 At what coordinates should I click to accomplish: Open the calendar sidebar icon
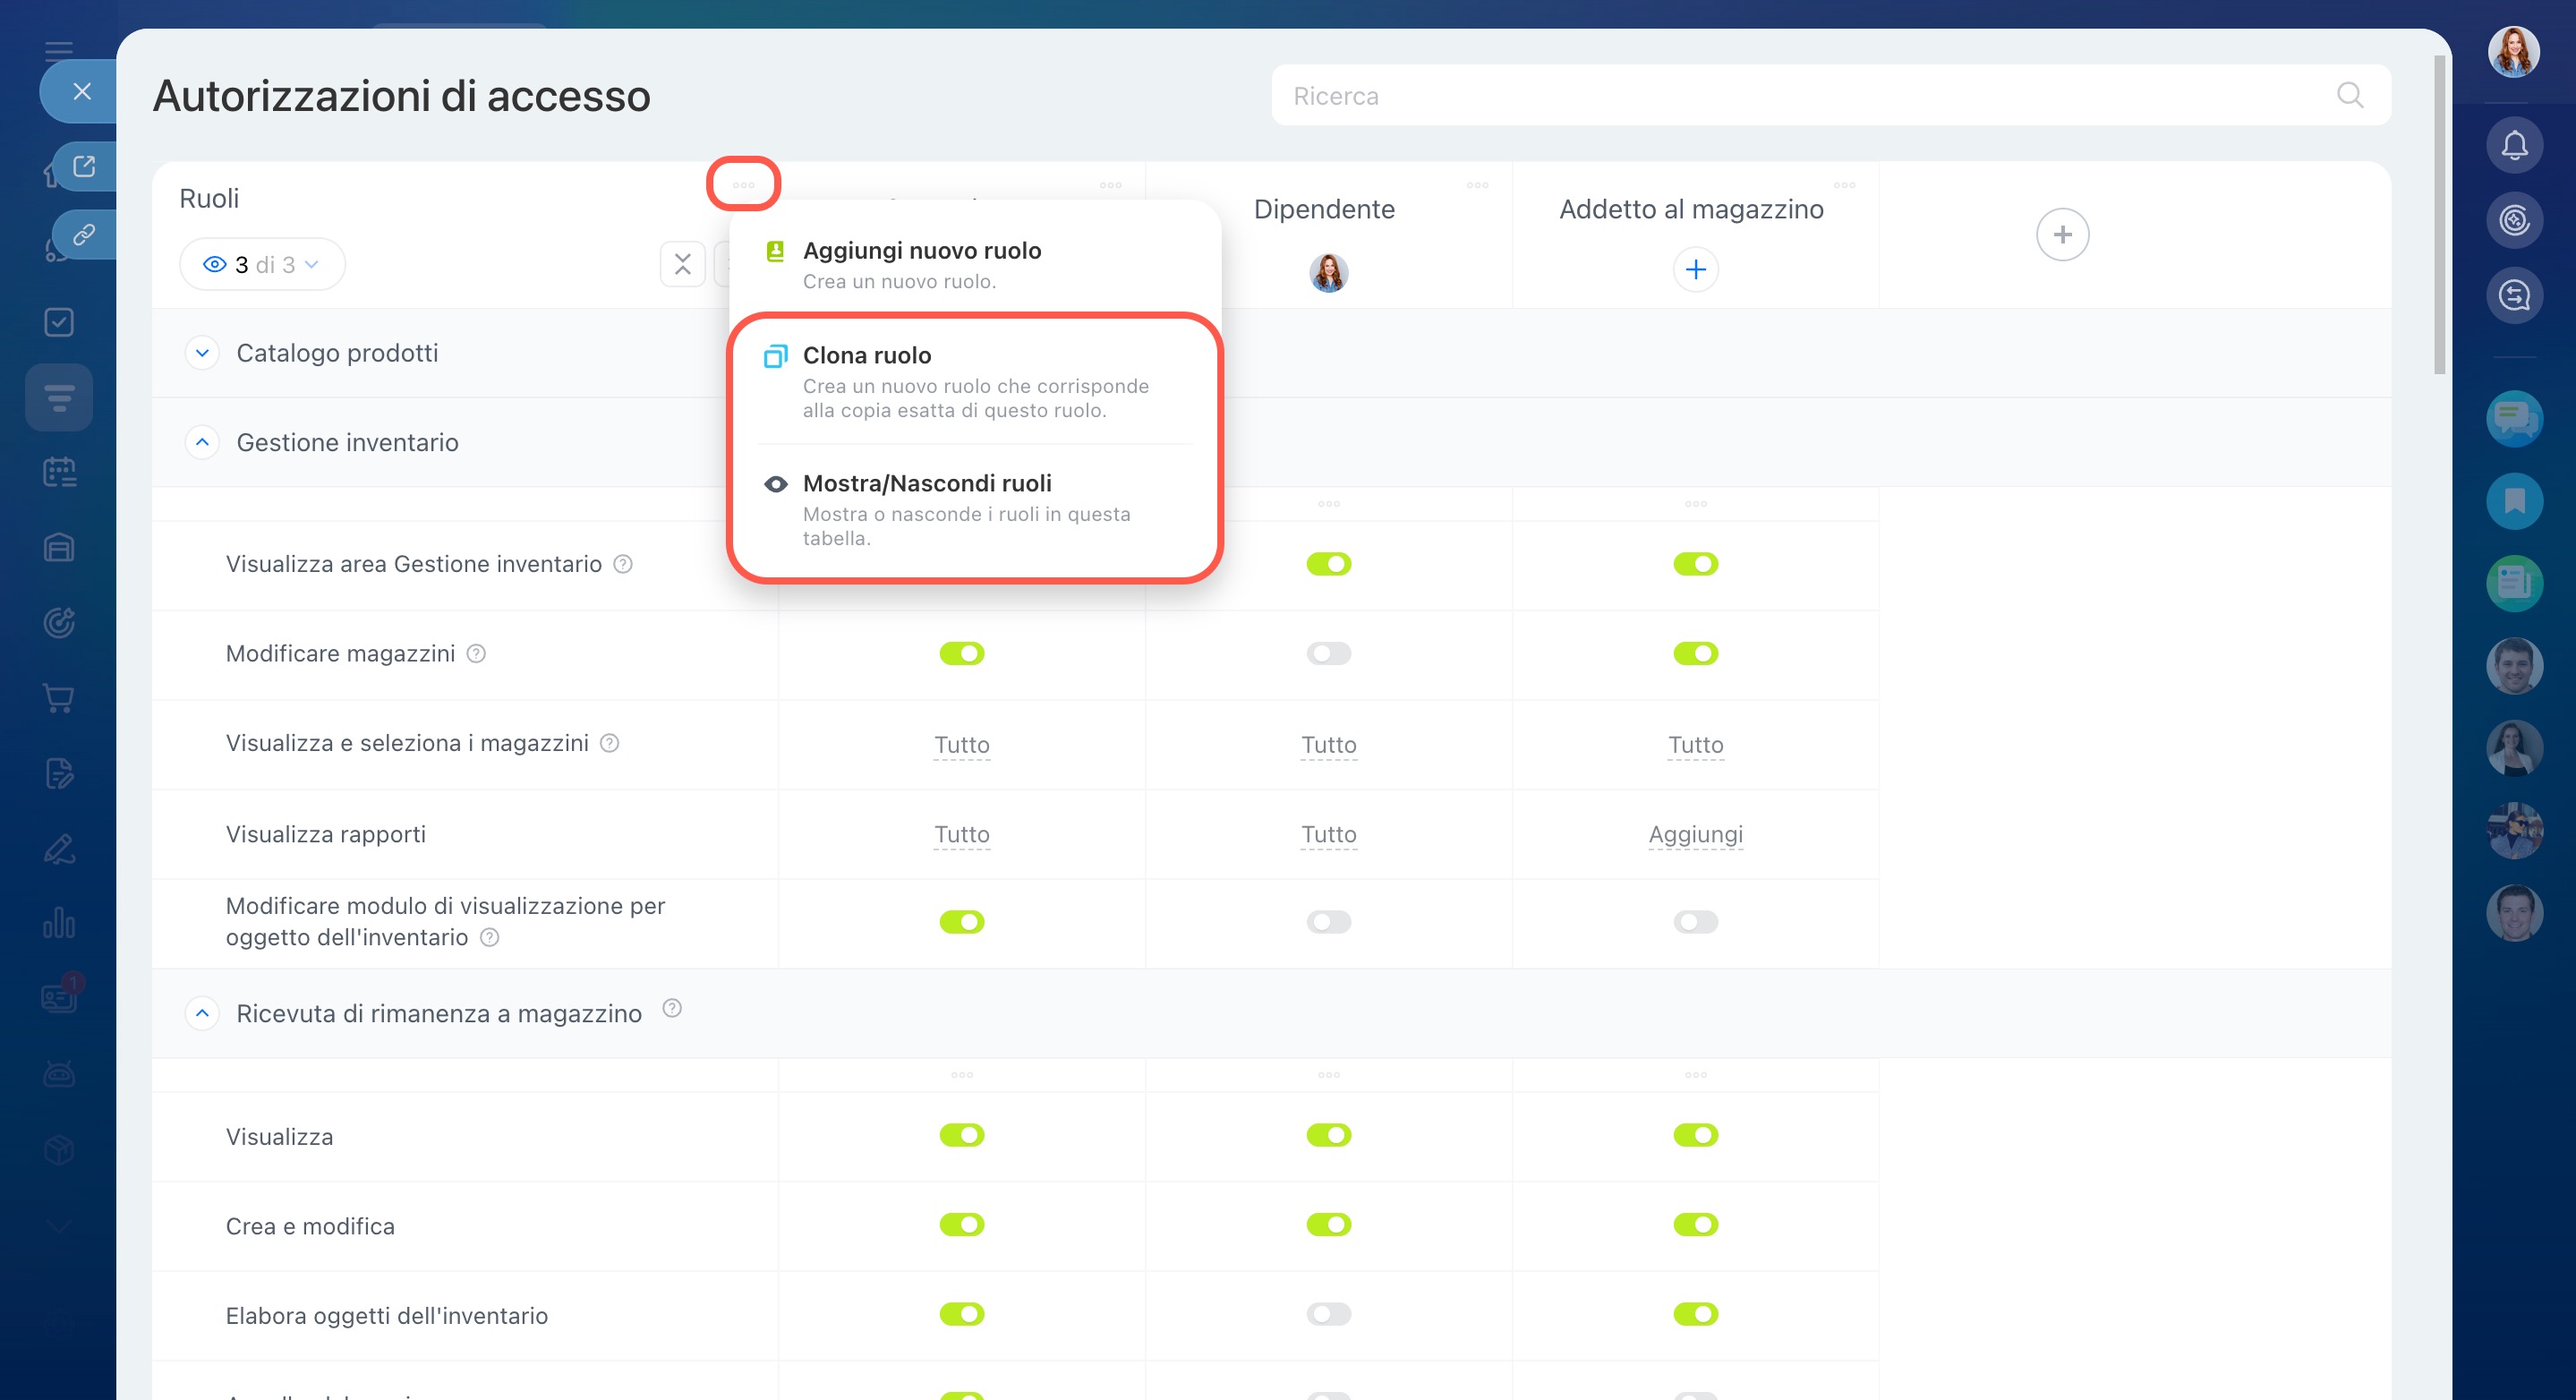point(59,472)
